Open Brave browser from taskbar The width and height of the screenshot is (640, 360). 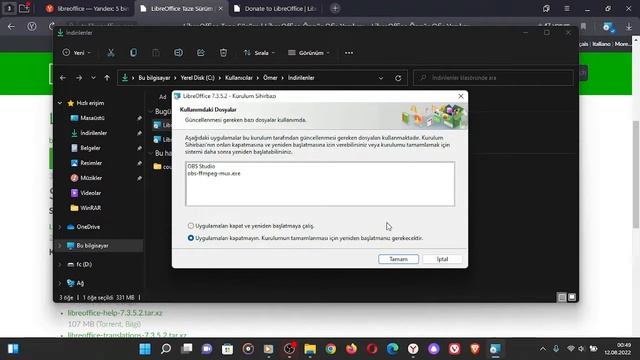(x=475, y=349)
